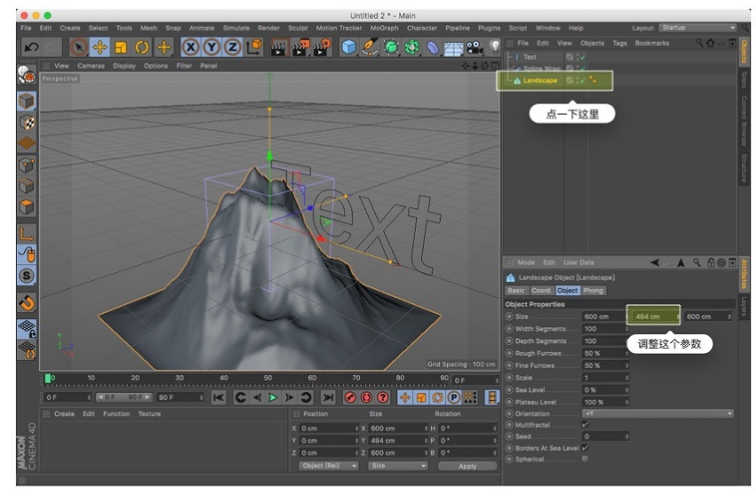756x496 pixels.
Task: Click the blue Cube primitive icon
Action: point(348,47)
